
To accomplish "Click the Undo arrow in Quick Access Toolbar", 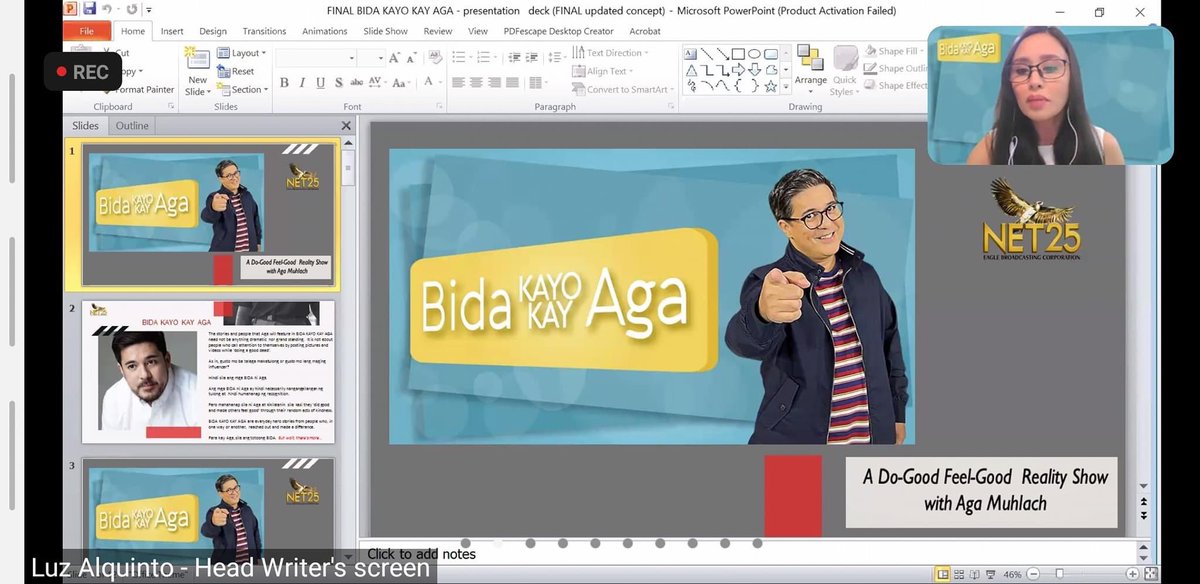I will [108, 10].
